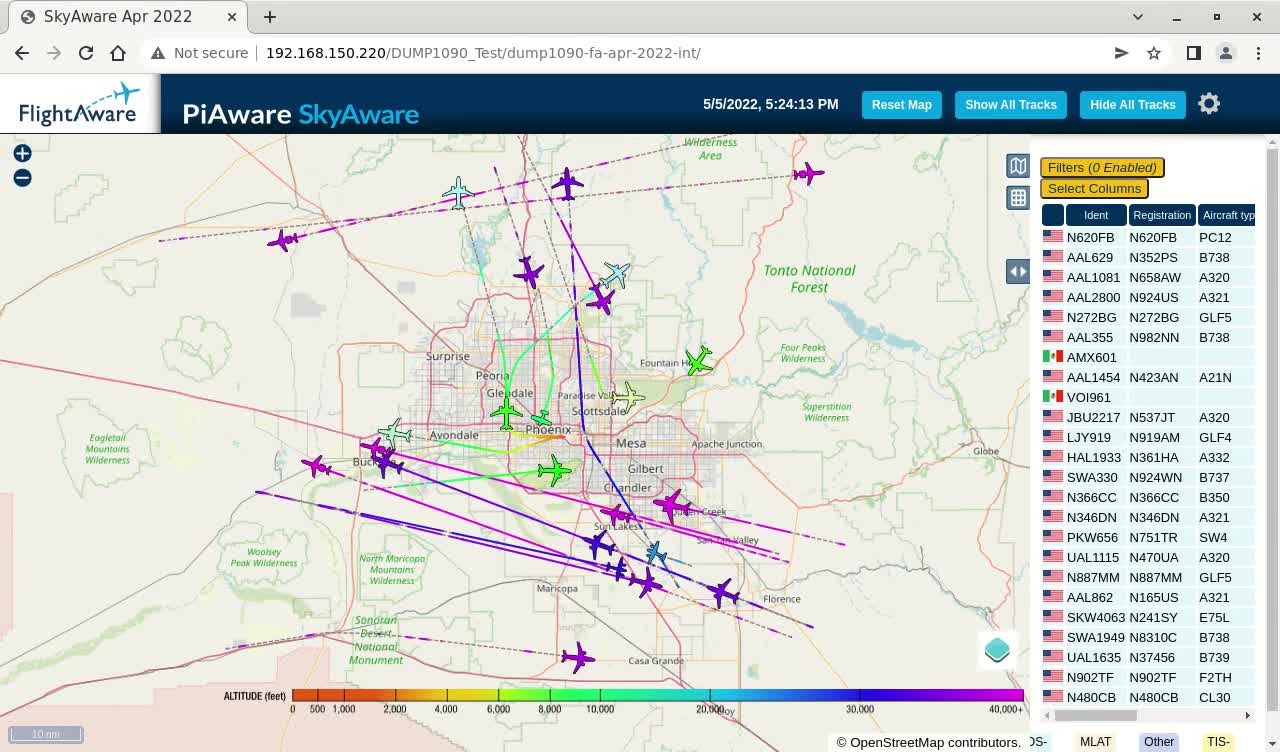This screenshot has height=752, width=1280.
Task: Open Chrome three-dot menu
Action: tap(1257, 53)
